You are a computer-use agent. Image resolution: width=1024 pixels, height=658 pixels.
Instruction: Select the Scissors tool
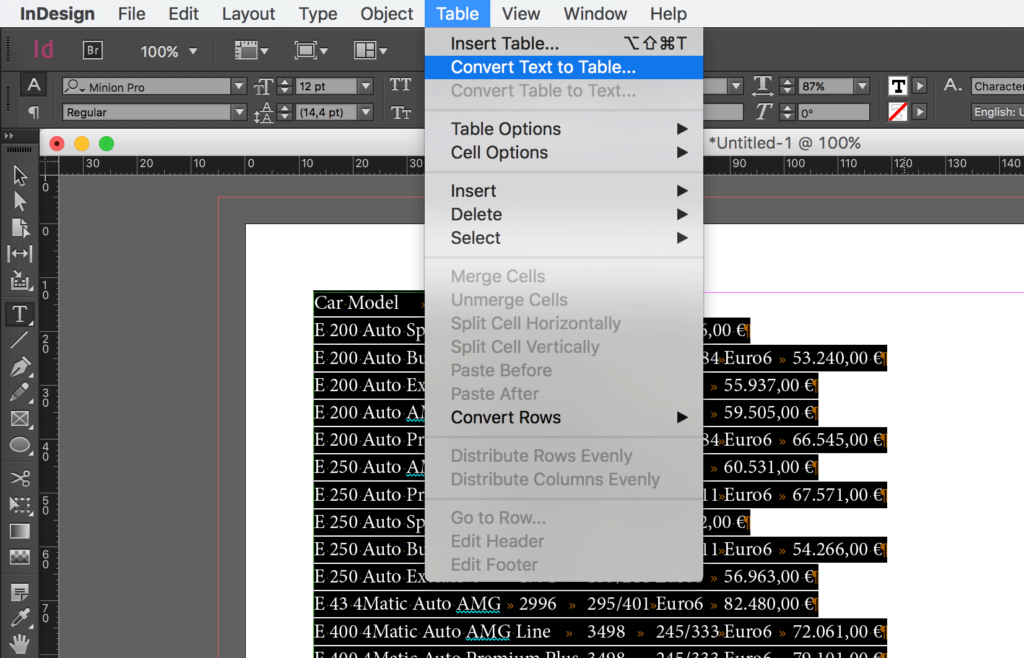coord(20,478)
